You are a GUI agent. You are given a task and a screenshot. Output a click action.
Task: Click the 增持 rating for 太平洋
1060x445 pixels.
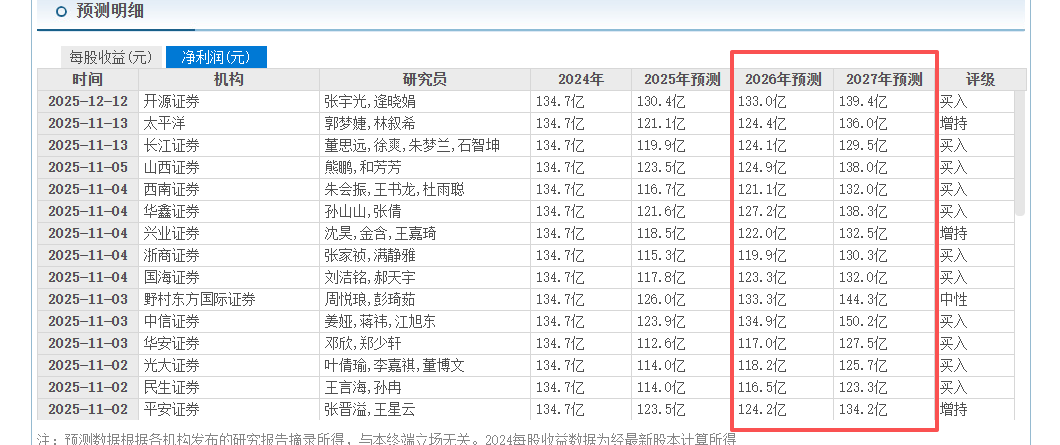coord(954,124)
